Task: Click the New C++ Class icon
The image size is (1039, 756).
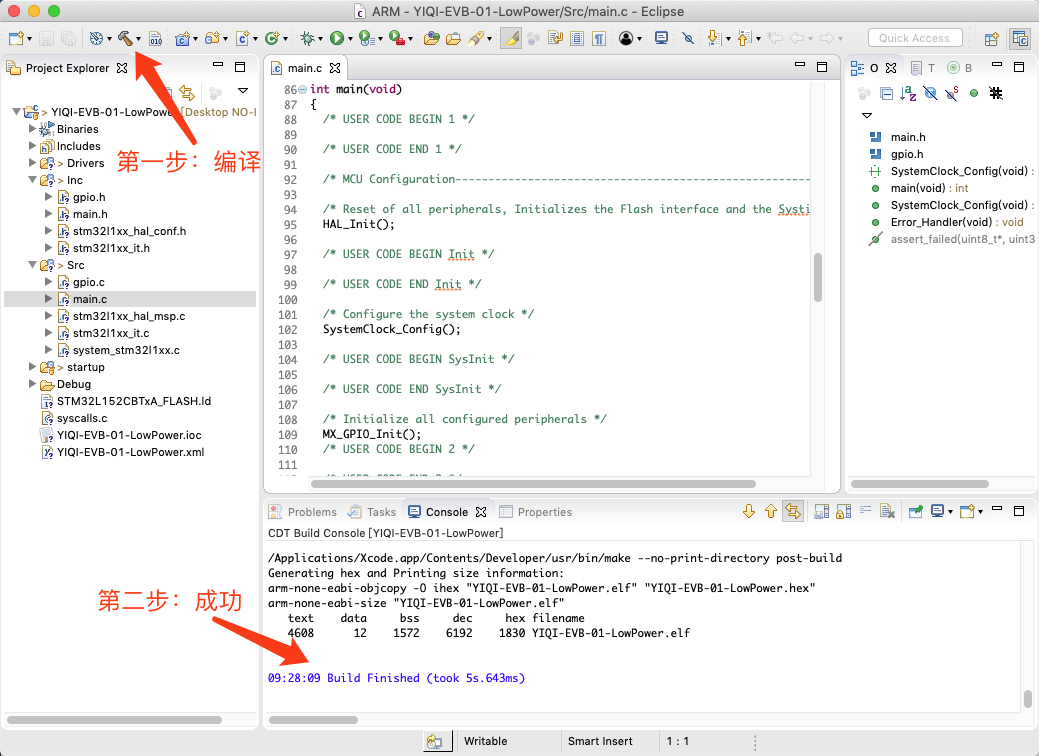Action: click(x=272, y=38)
